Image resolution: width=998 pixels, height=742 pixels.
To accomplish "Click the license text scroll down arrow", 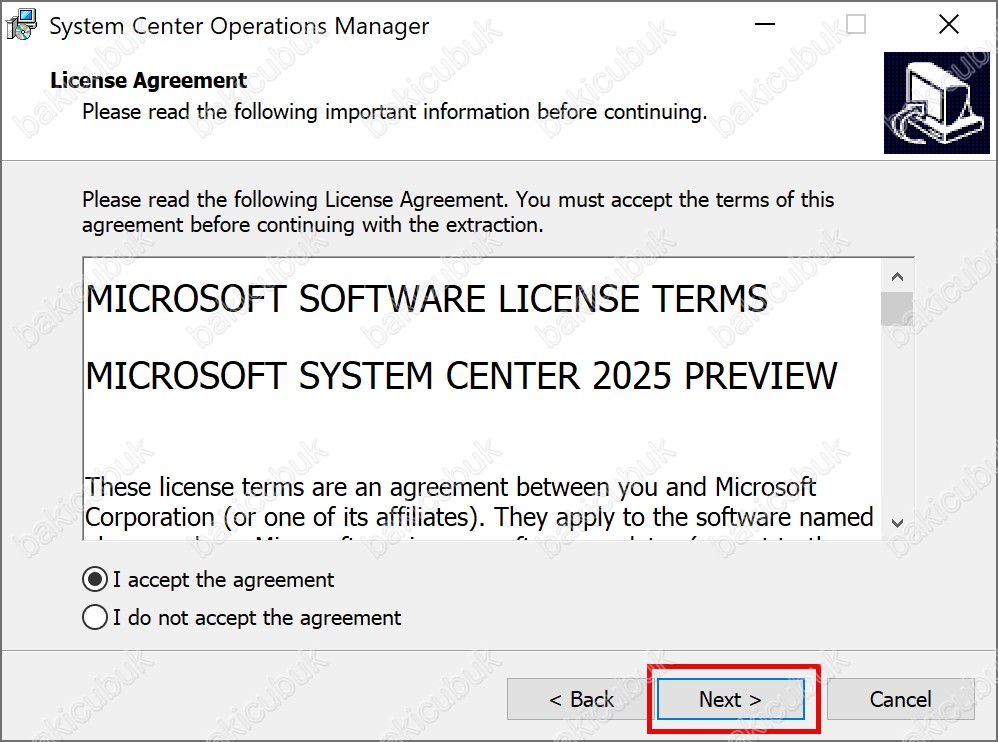I will (897, 523).
